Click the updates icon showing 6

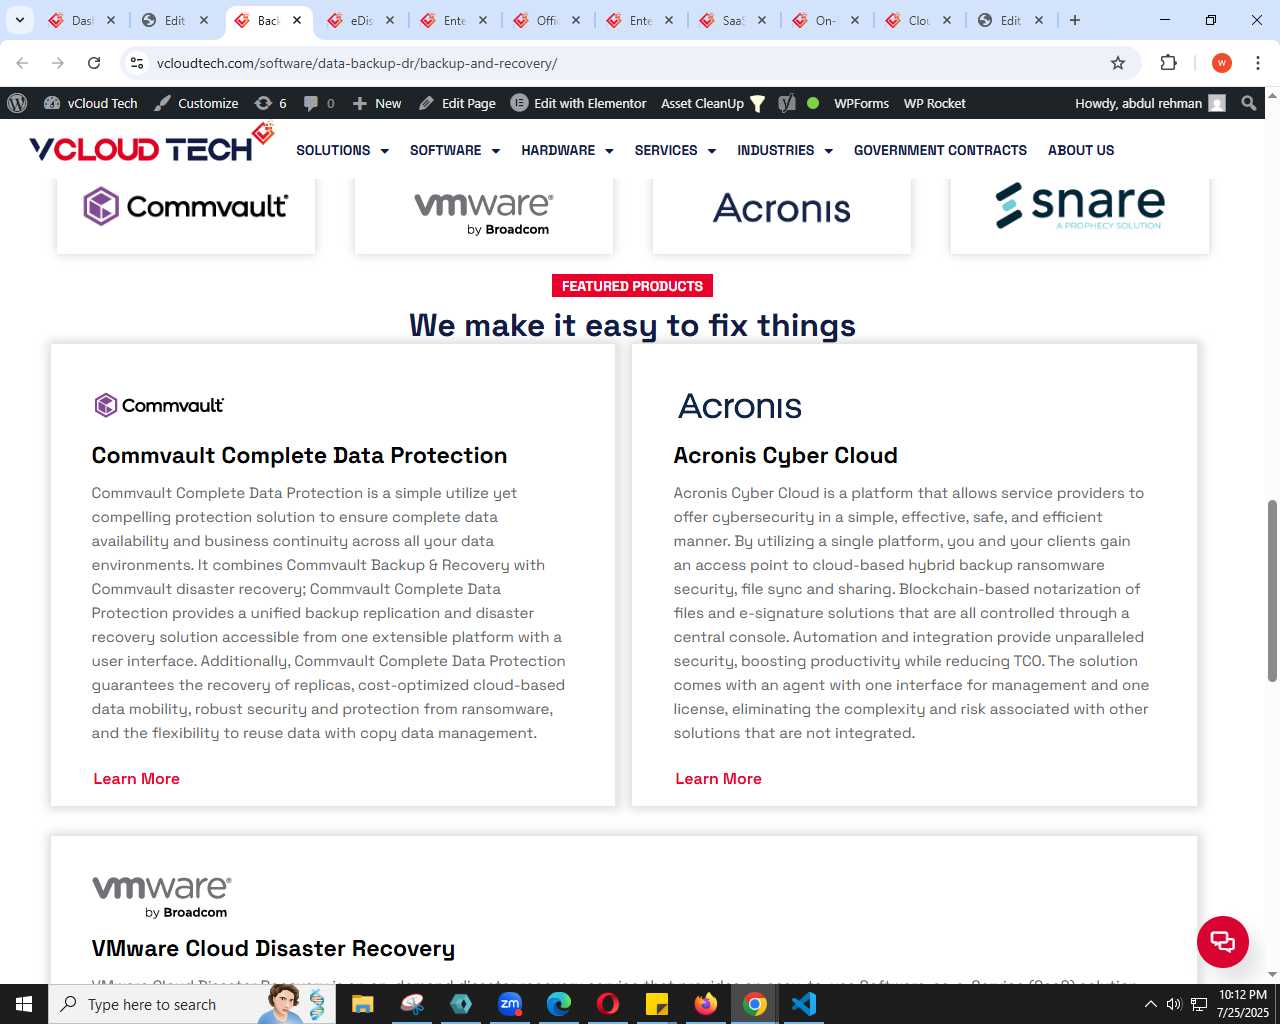270,103
